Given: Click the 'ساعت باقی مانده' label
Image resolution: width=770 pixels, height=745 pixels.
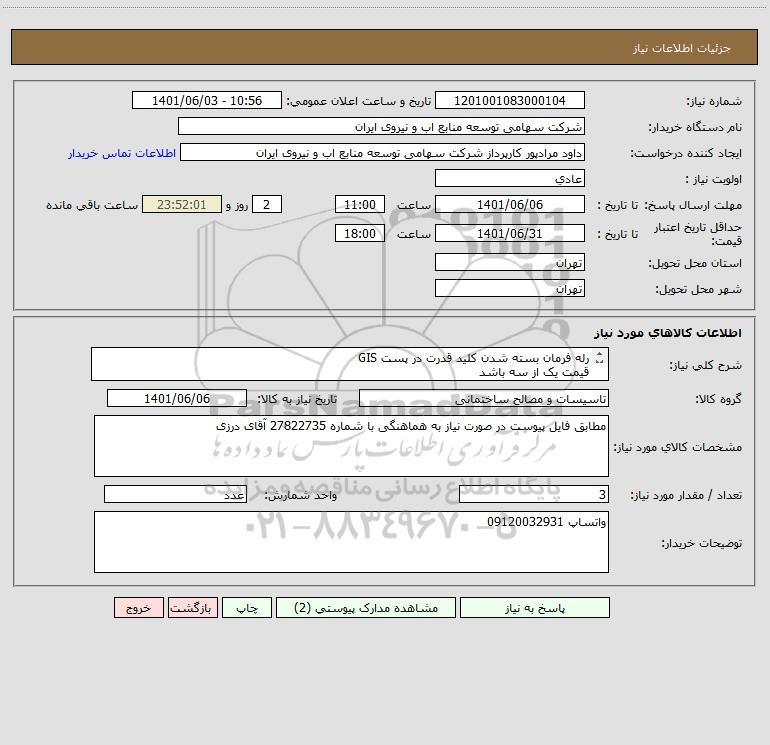Looking at the screenshot, I should (92, 205).
